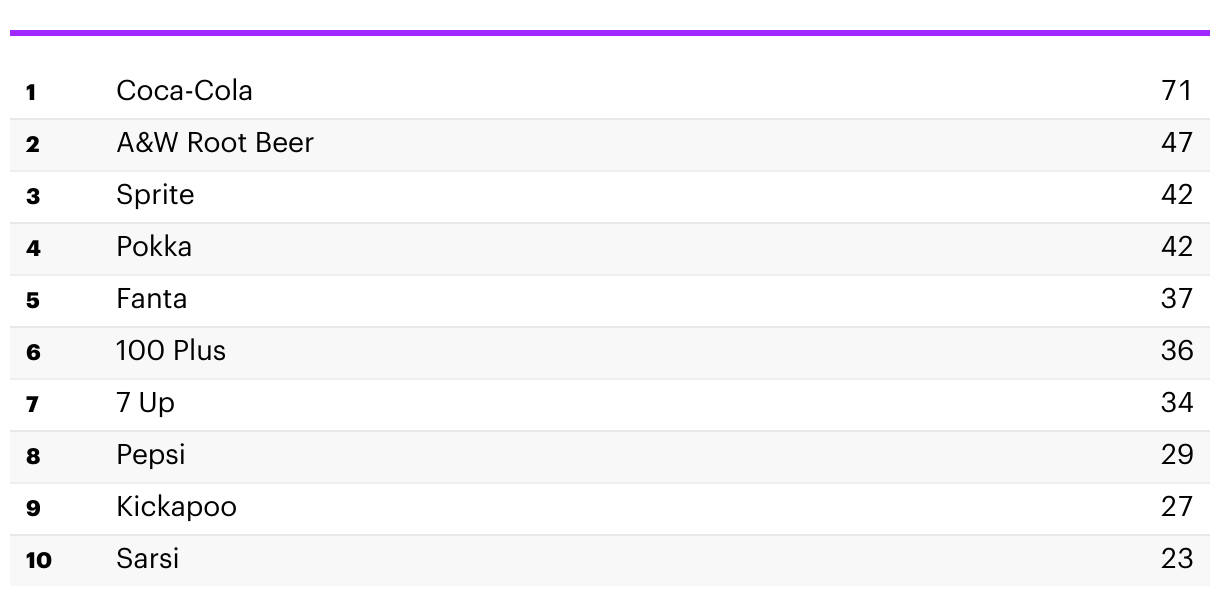Click Pepsi's score of 29
The height and width of the screenshot is (596, 1220).
tap(1177, 455)
